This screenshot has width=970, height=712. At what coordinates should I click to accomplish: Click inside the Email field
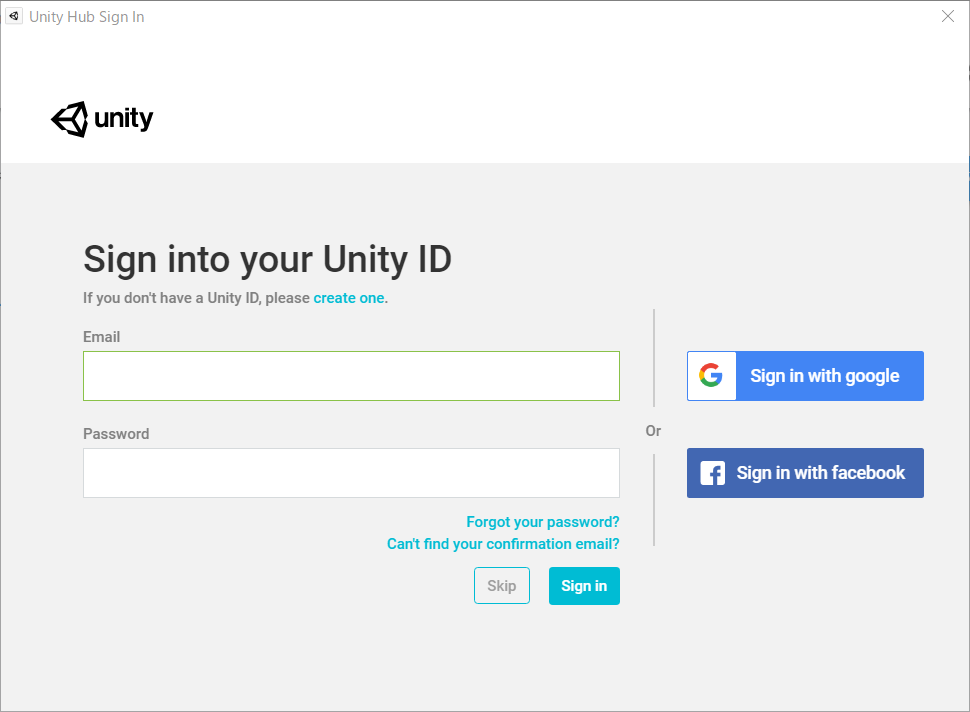click(350, 375)
